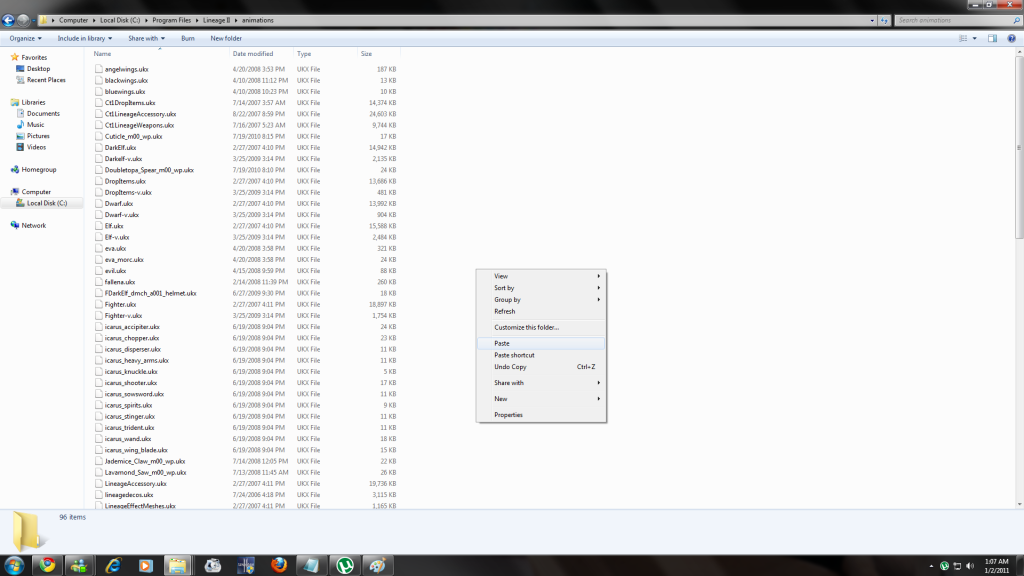Screen dimensions: 1024x576
Task: Toggle the preview pane icon
Action: [992, 38]
